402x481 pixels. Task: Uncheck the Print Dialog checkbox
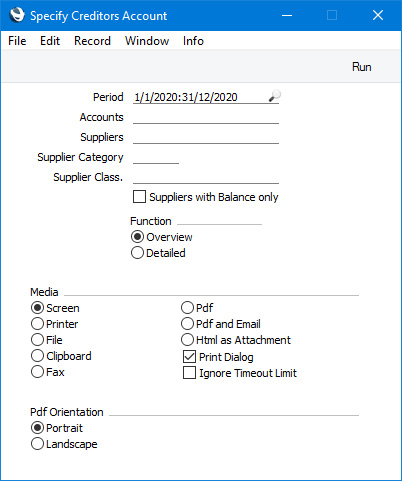(x=189, y=357)
